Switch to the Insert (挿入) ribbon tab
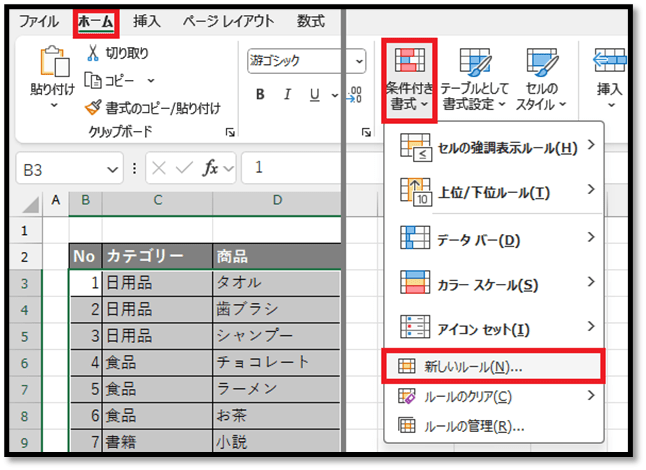Viewport: 646px width, 470px height. point(147,20)
